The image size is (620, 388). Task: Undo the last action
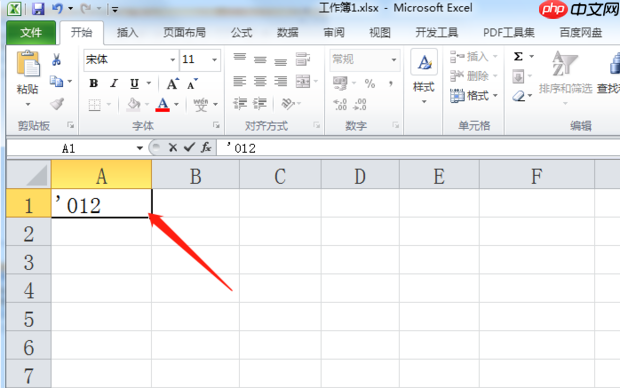coord(58,8)
